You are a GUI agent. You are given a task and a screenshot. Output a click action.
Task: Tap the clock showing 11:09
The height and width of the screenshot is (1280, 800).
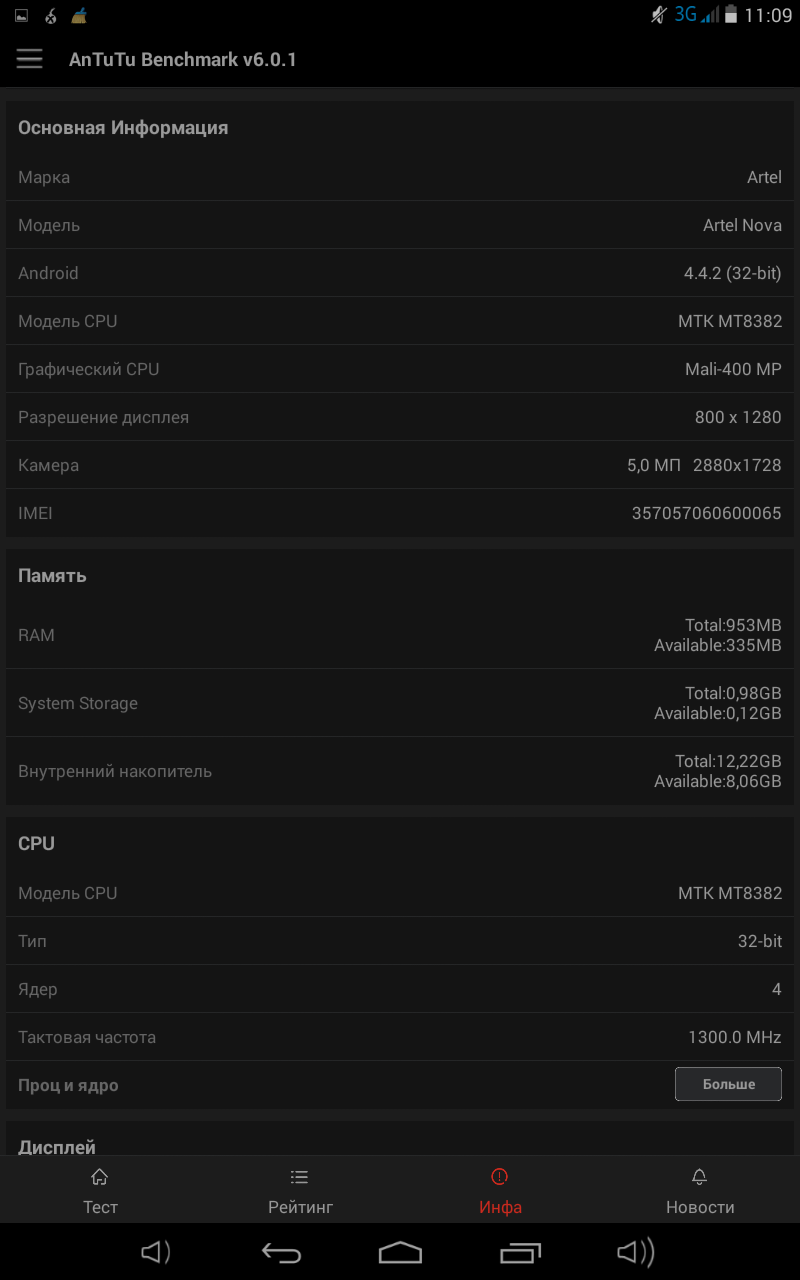tap(768, 16)
